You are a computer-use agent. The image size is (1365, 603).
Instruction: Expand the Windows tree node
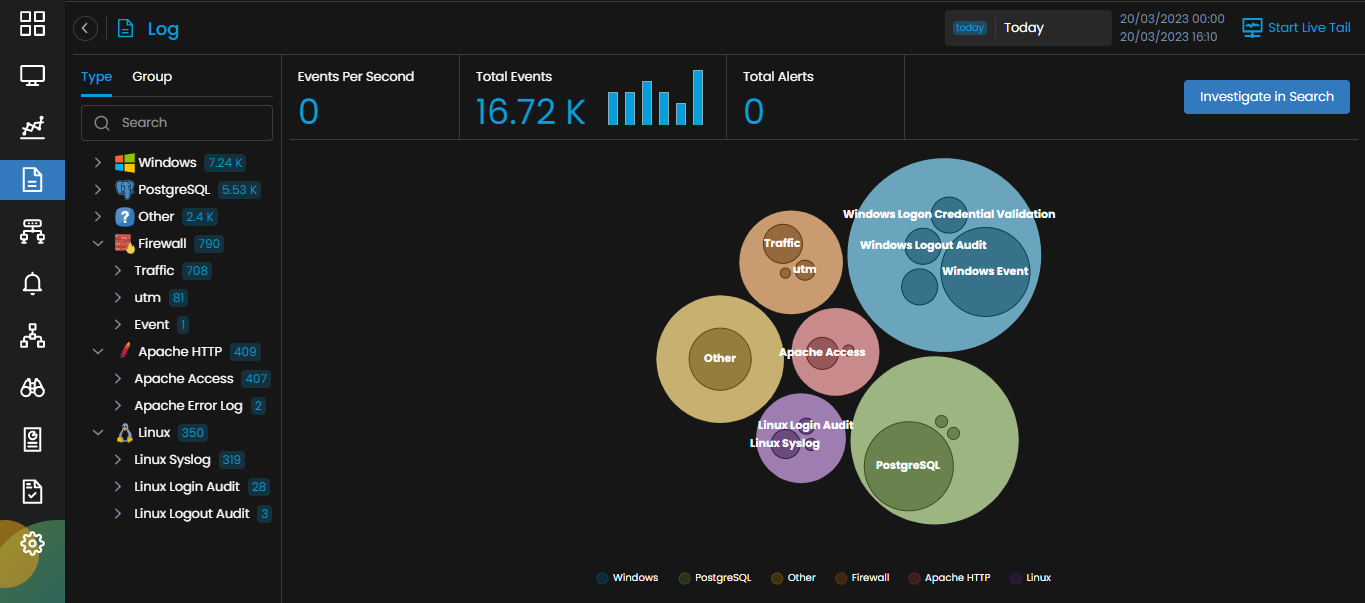97,162
